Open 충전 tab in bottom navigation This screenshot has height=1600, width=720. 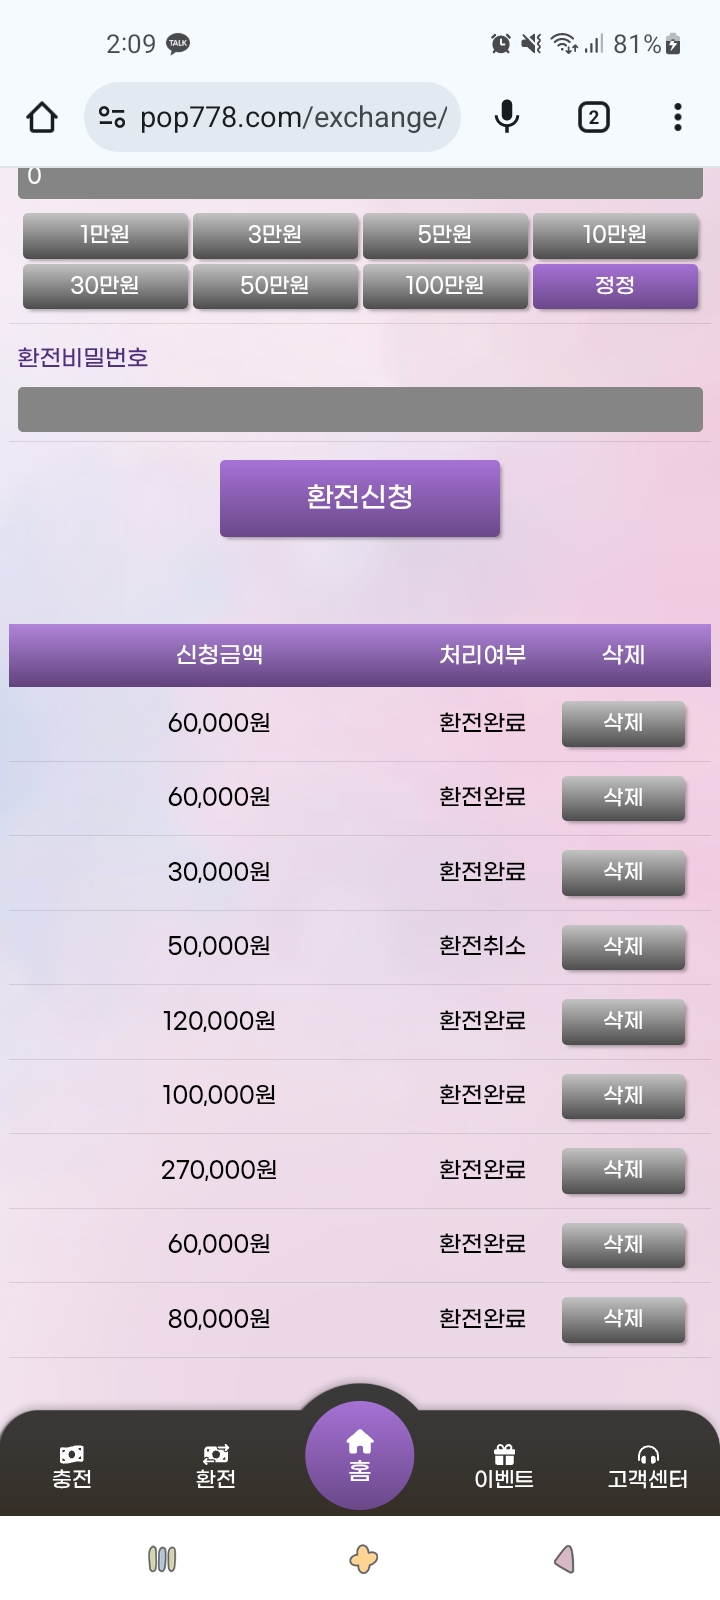pyautogui.click(x=72, y=1467)
